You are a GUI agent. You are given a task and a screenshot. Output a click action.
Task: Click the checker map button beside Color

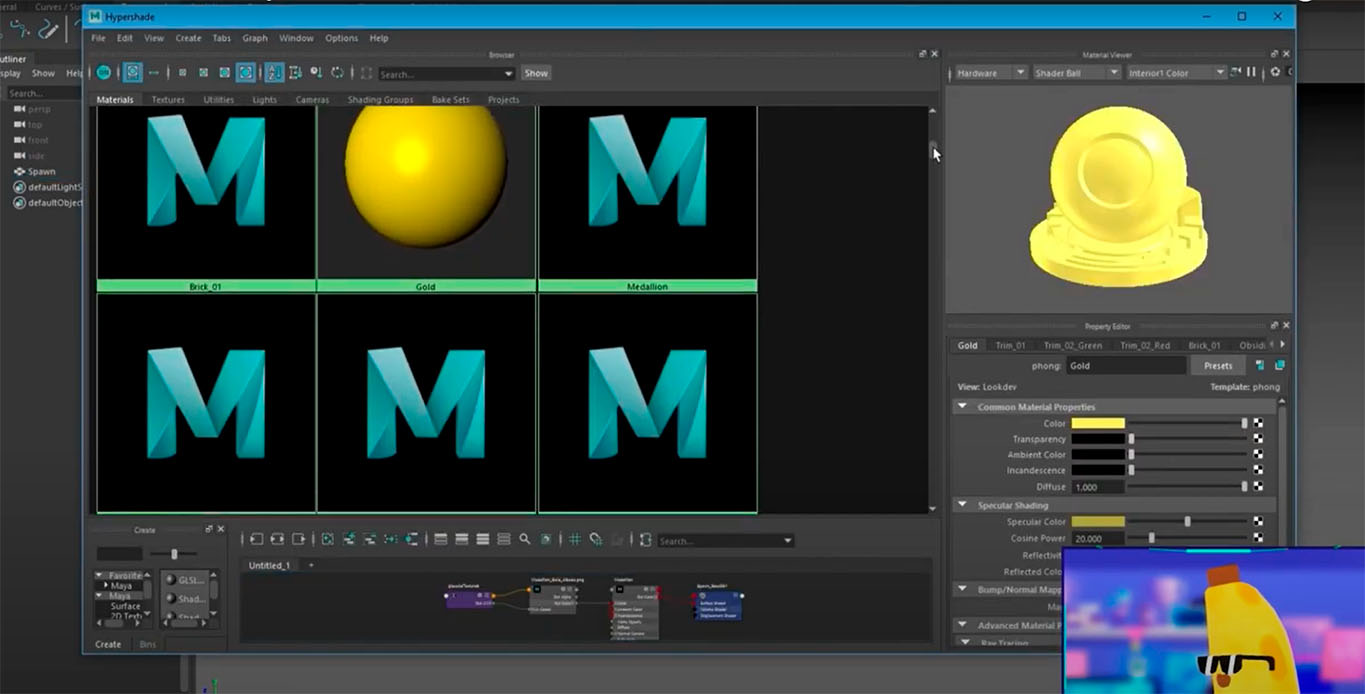click(x=1258, y=423)
